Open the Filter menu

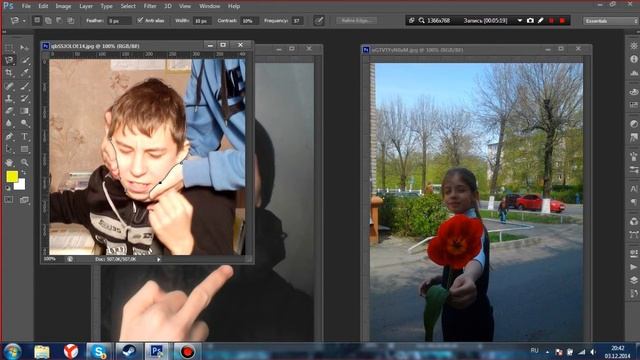coord(150,6)
